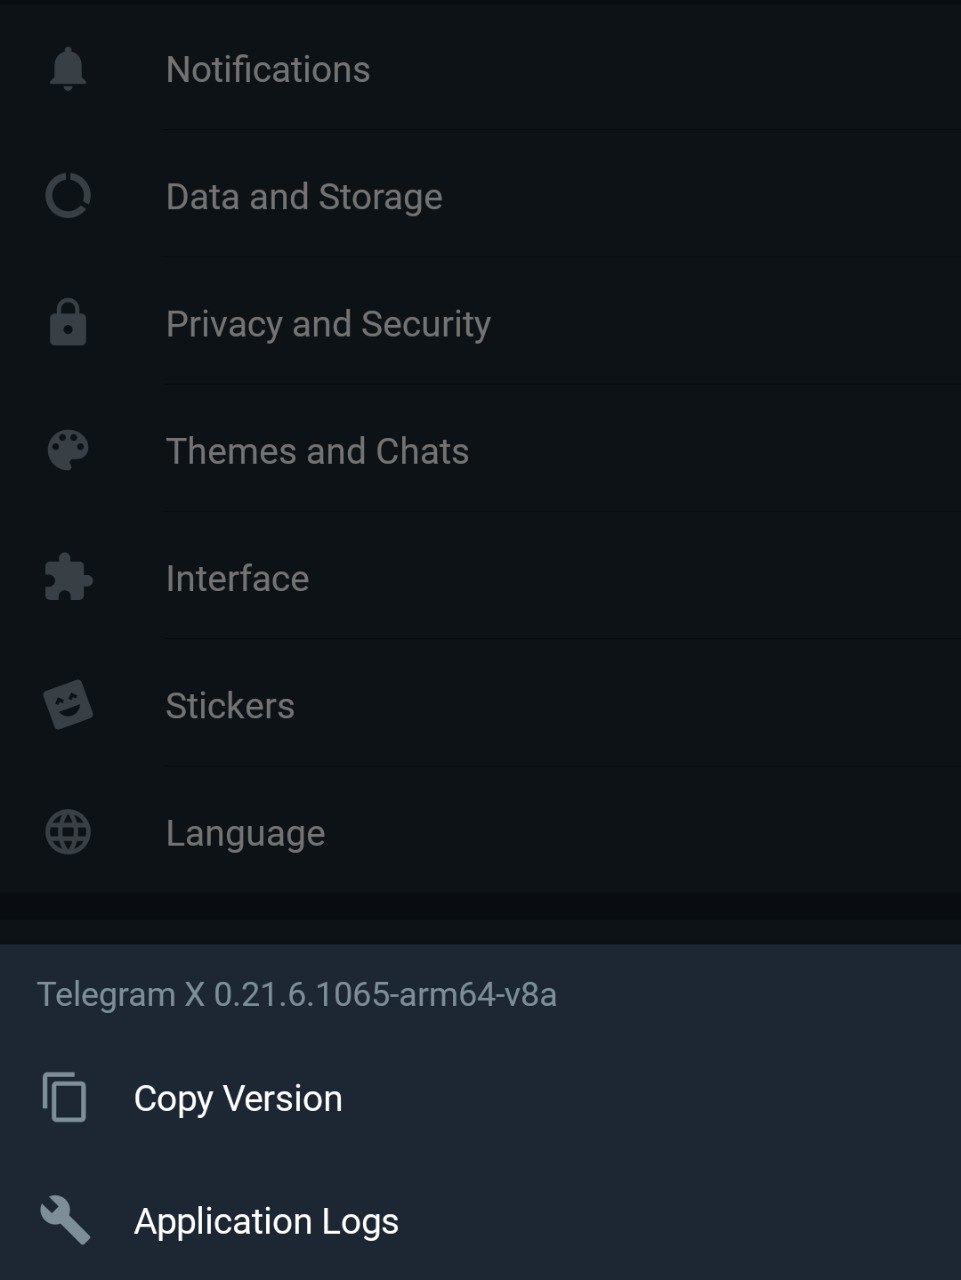Open the Stickers settings

tap(230, 706)
